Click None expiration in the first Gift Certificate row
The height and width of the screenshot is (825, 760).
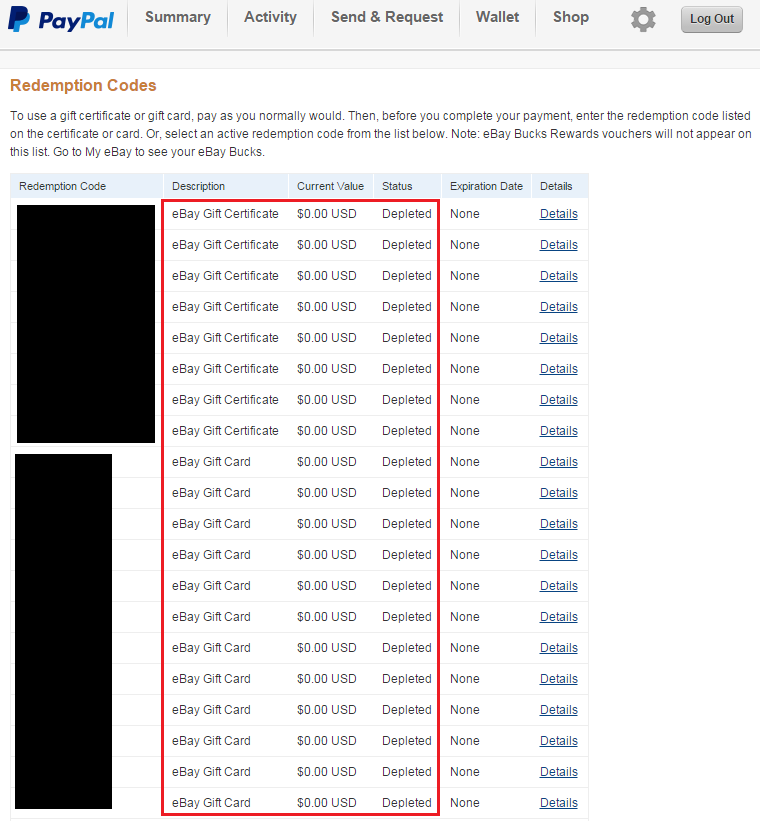pos(464,214)
